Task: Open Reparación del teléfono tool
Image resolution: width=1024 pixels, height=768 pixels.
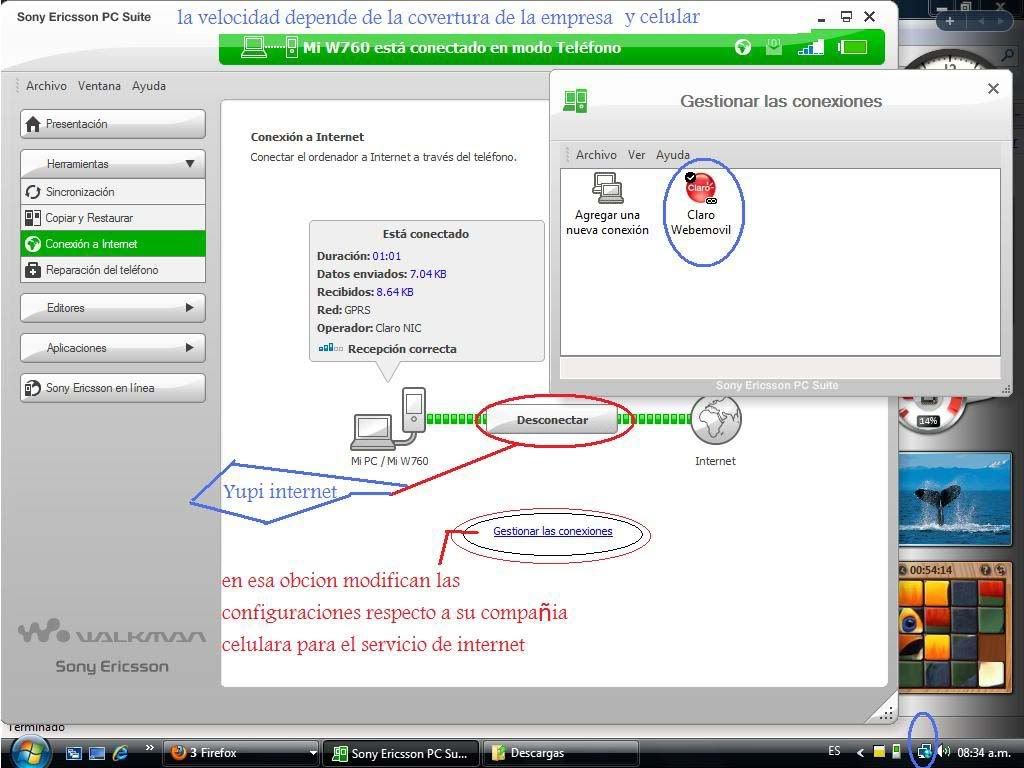Action: pos(113,270)
